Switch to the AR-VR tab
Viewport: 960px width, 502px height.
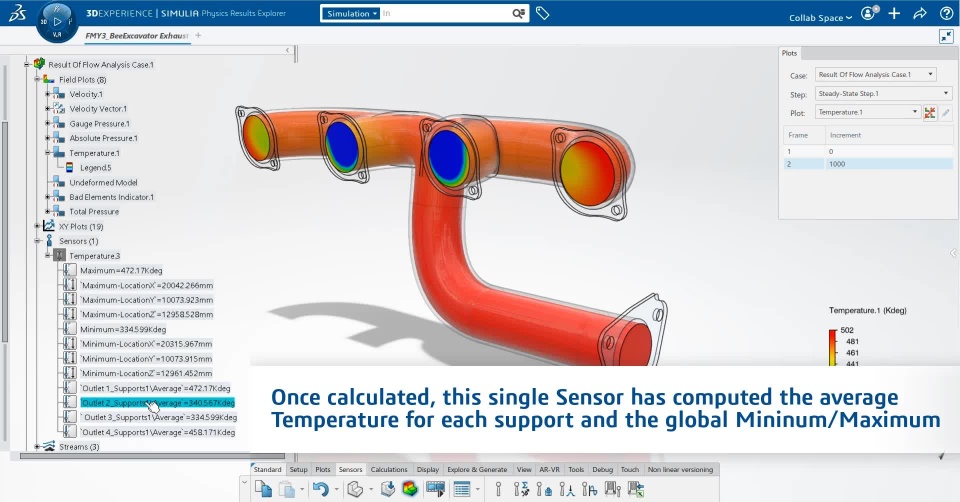(549, 470)
